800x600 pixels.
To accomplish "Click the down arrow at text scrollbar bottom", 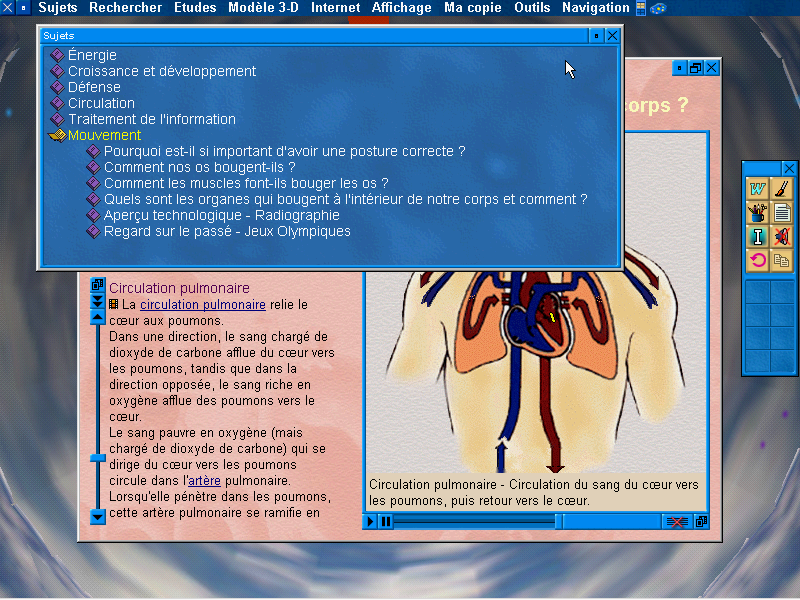I will pos(97,516).
